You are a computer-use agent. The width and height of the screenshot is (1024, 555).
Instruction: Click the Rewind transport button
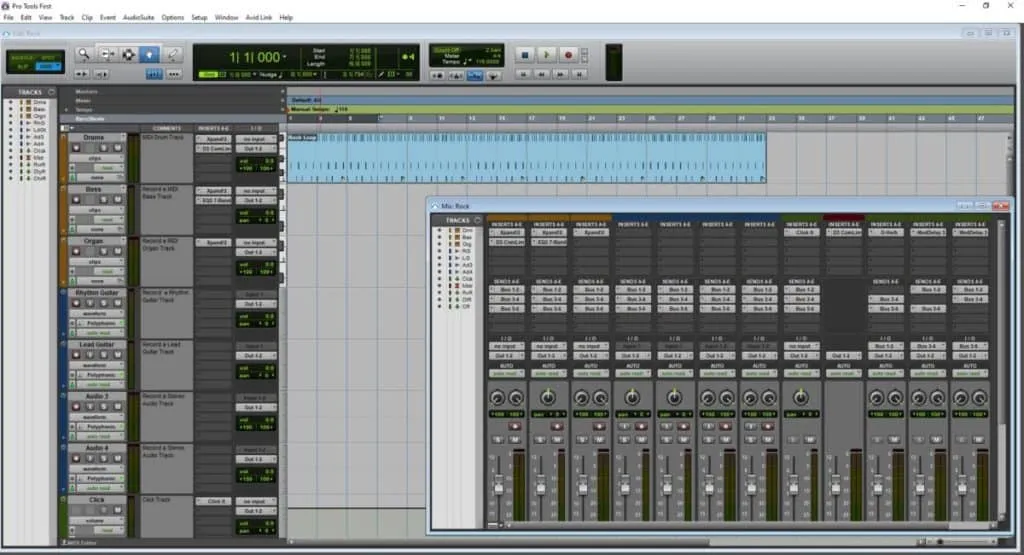click(542, 75)
